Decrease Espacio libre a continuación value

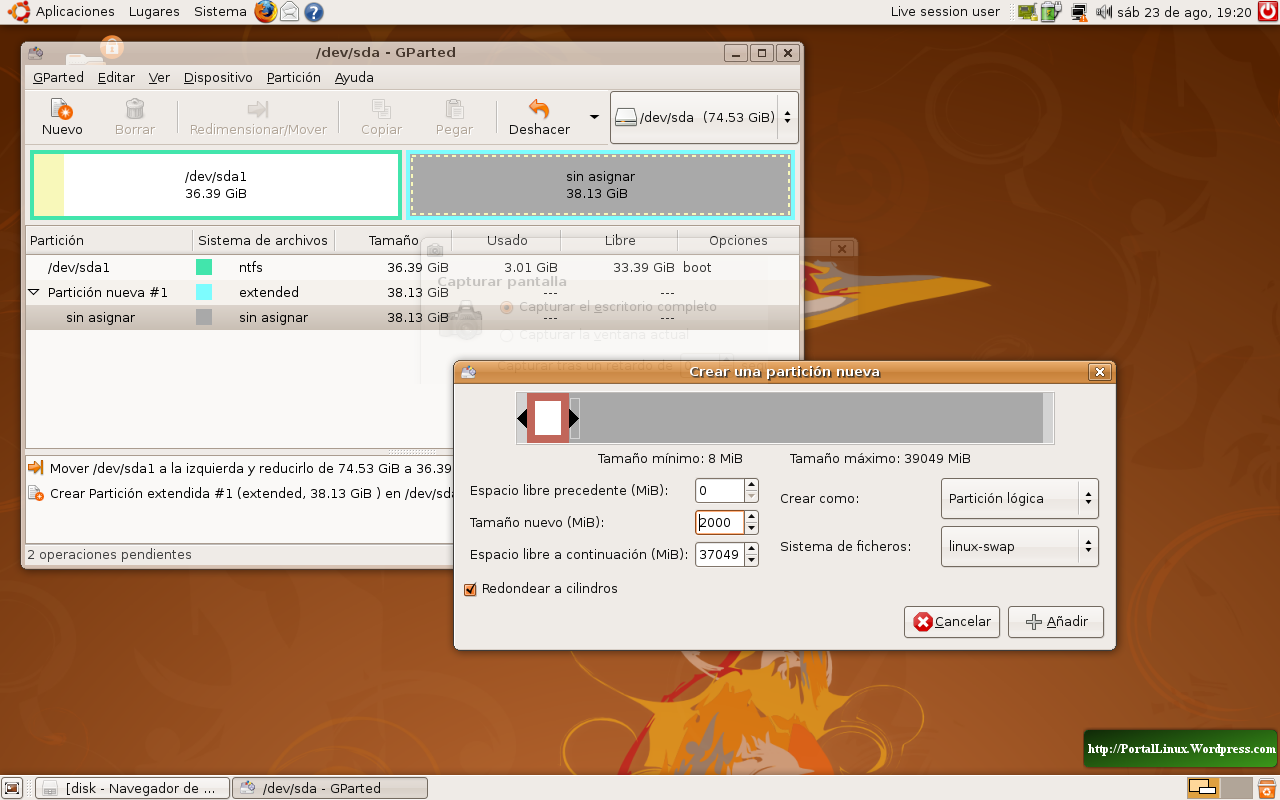click(x=751, y=560)
